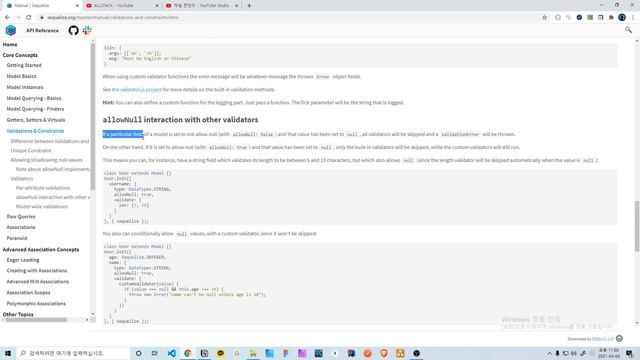The height and width of the screenshot is (360, 640).
Task: Open Raw Queries in sidebar
Action: point(21,216)
